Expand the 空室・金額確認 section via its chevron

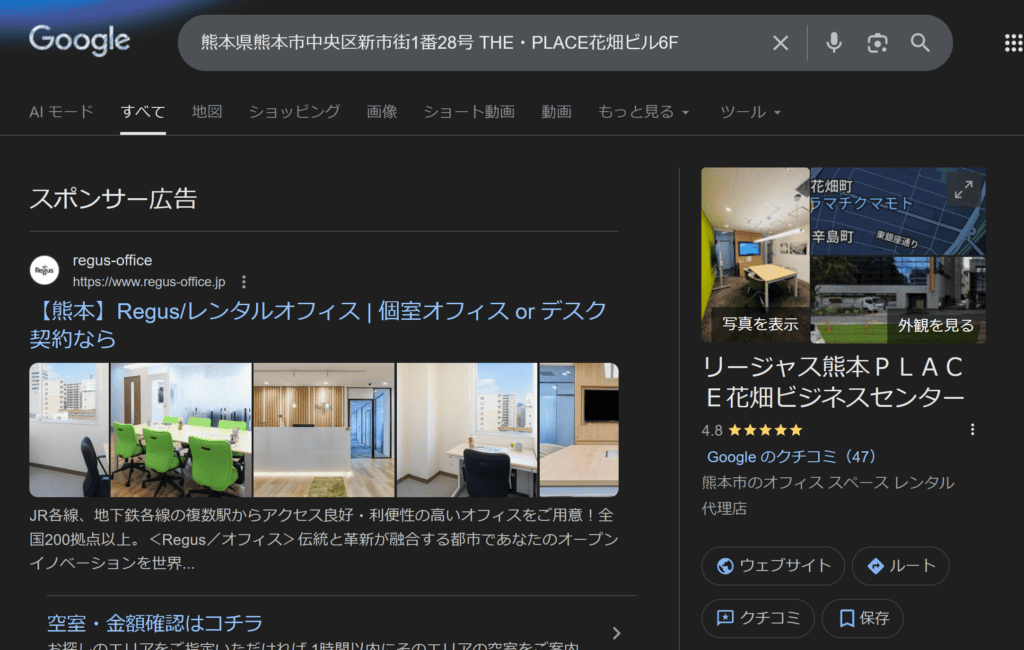617,632
